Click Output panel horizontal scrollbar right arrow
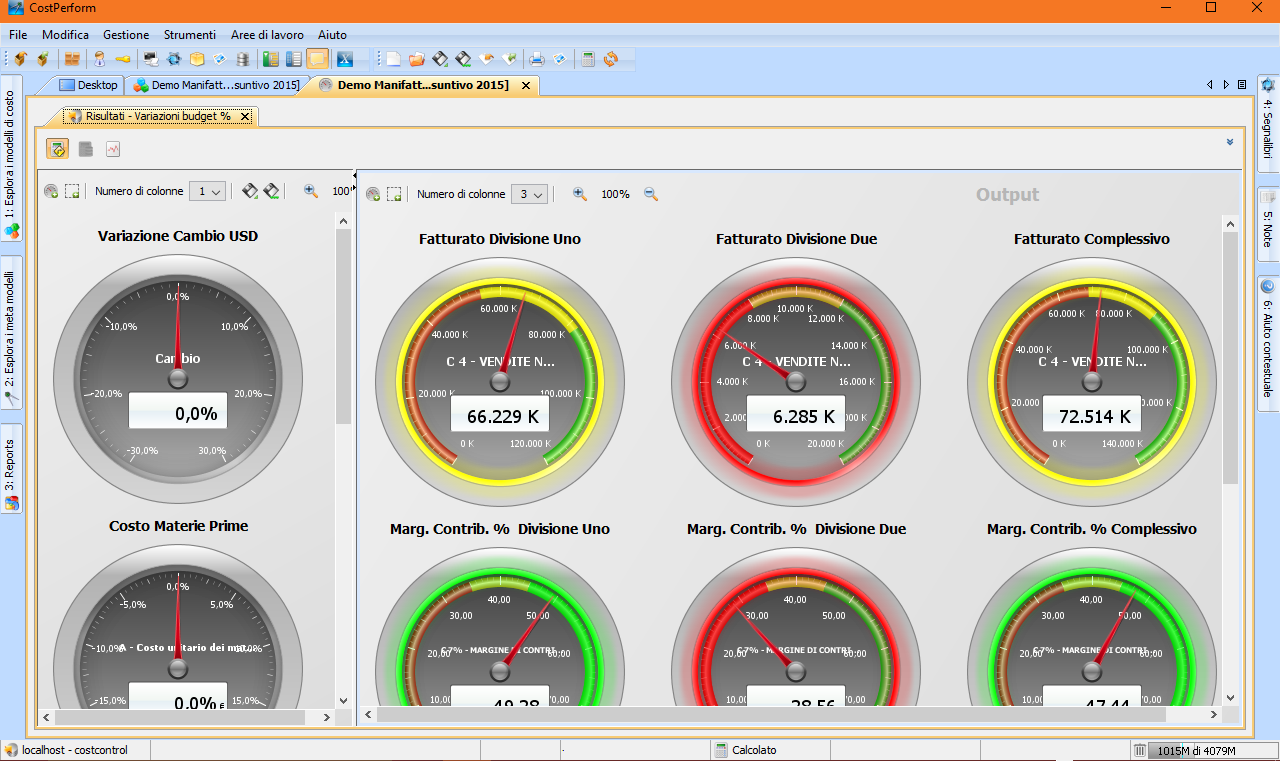1280x761 pixels. click(1214, 715)
